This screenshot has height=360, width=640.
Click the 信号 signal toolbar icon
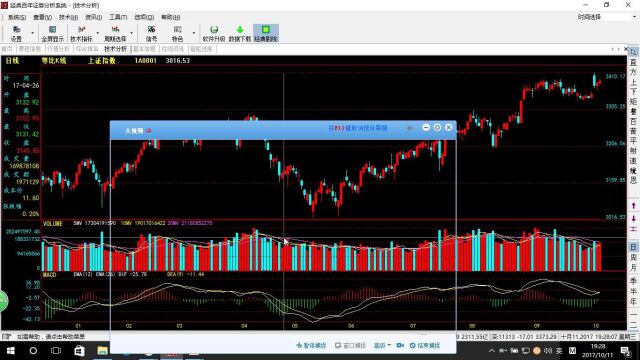(151, 33)
